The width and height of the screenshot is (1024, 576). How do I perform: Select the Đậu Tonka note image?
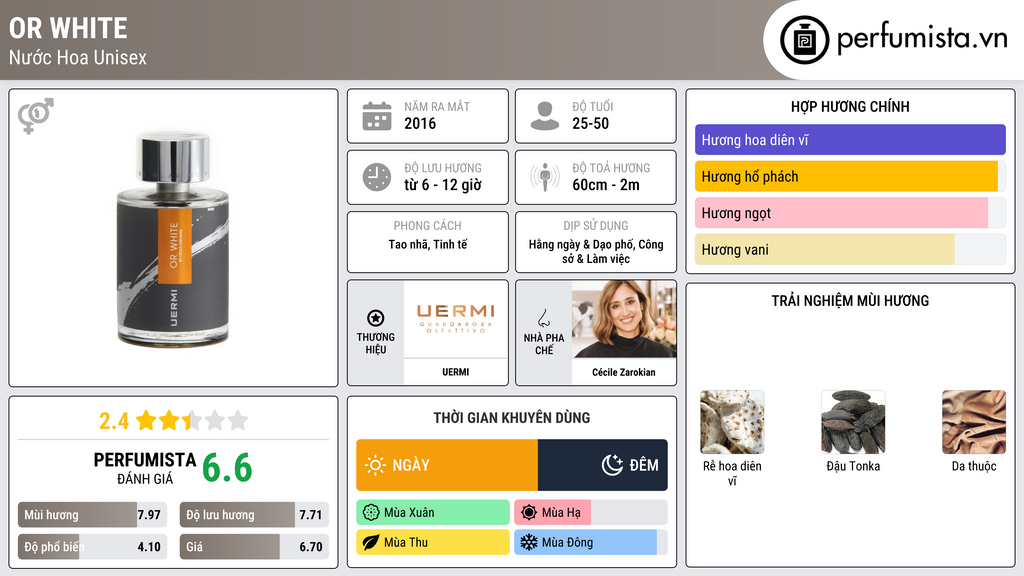point(853,422)
